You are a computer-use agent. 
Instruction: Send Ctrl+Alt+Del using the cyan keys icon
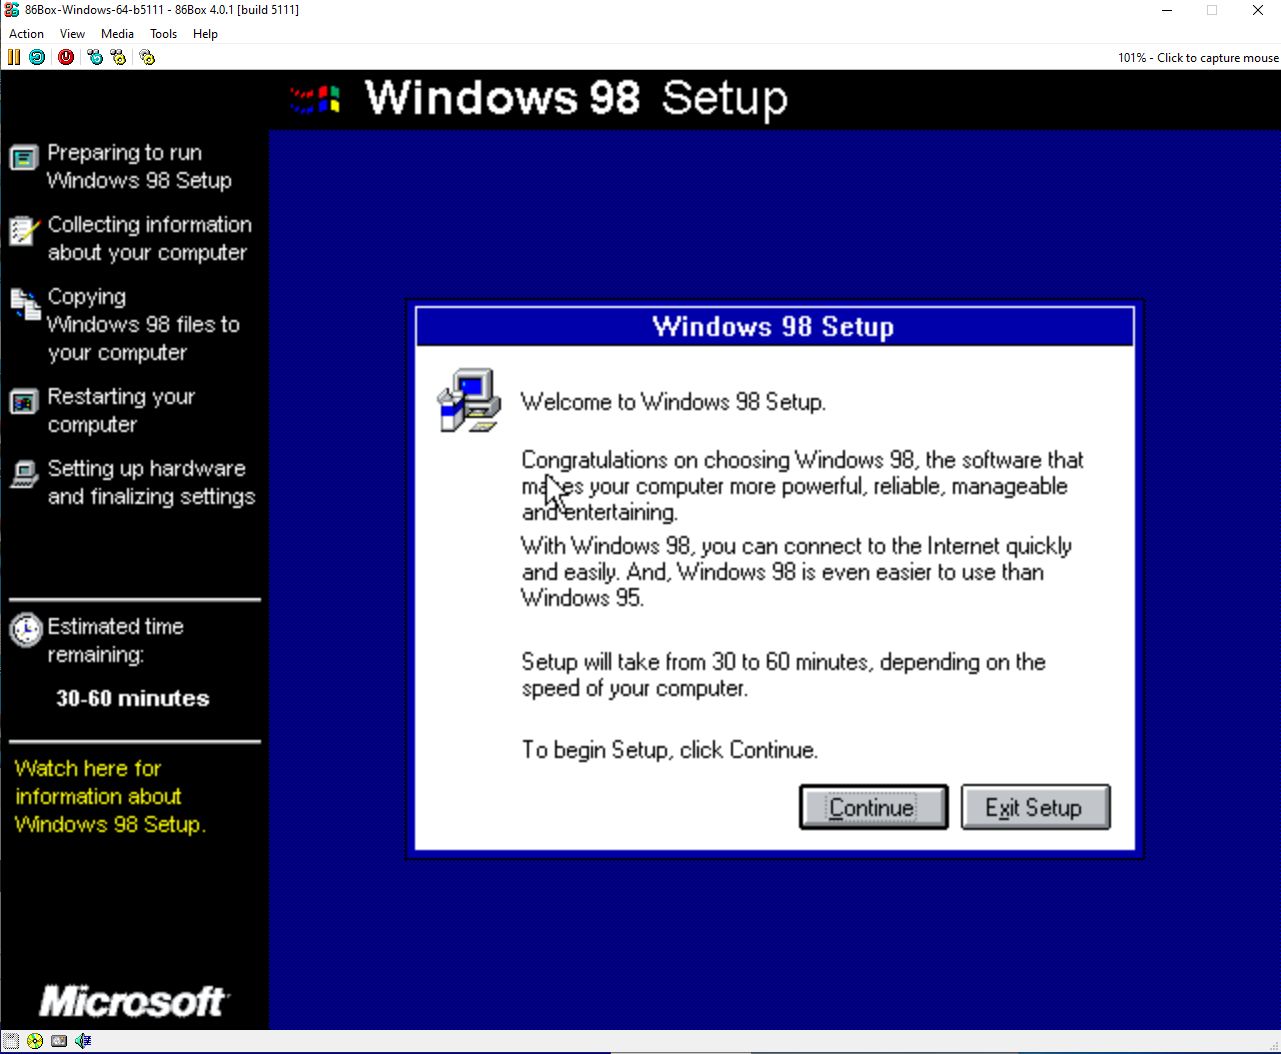coord(95,57)
